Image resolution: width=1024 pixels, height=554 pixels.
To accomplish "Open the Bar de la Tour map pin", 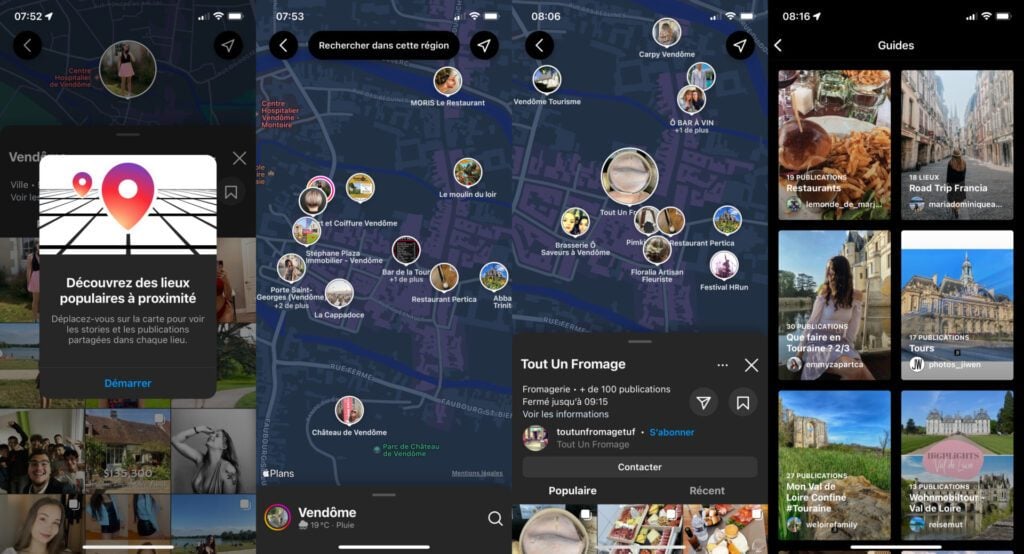I will coord(406,251).
